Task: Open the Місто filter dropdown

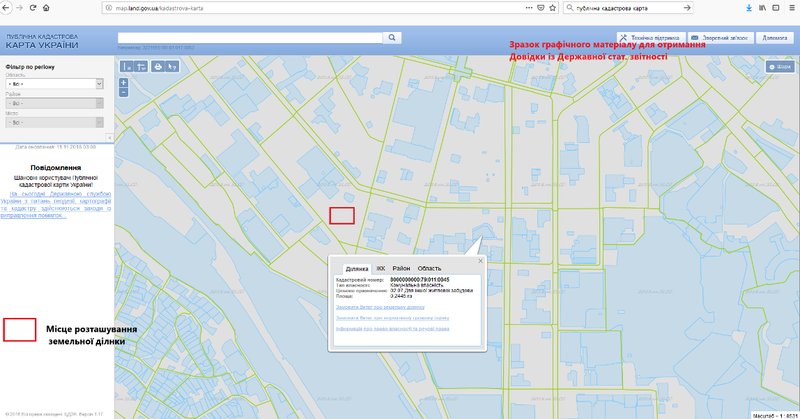Action: pos(55,122)
